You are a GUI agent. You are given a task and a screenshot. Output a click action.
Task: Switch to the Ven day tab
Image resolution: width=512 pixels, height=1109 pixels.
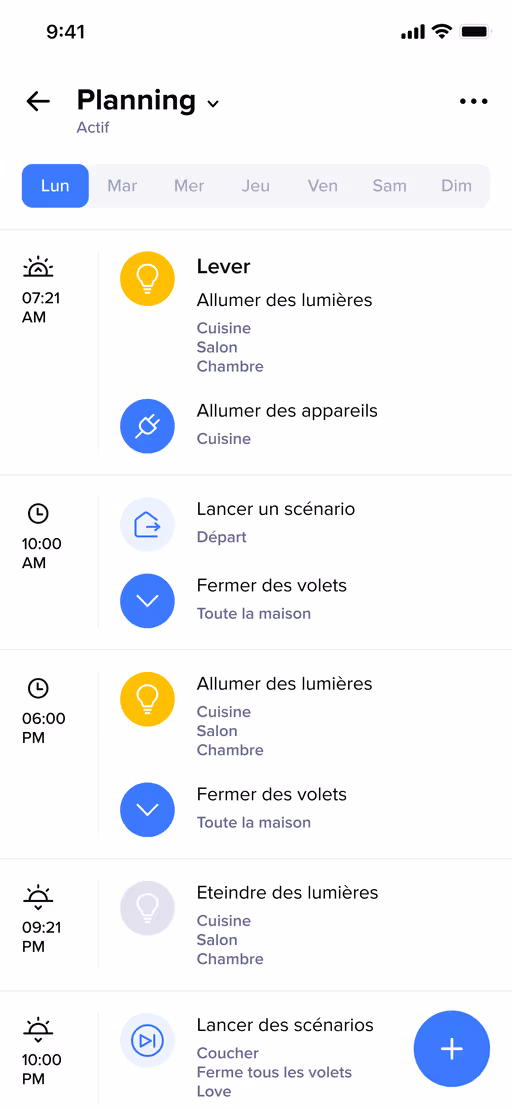tap(322, 186)
